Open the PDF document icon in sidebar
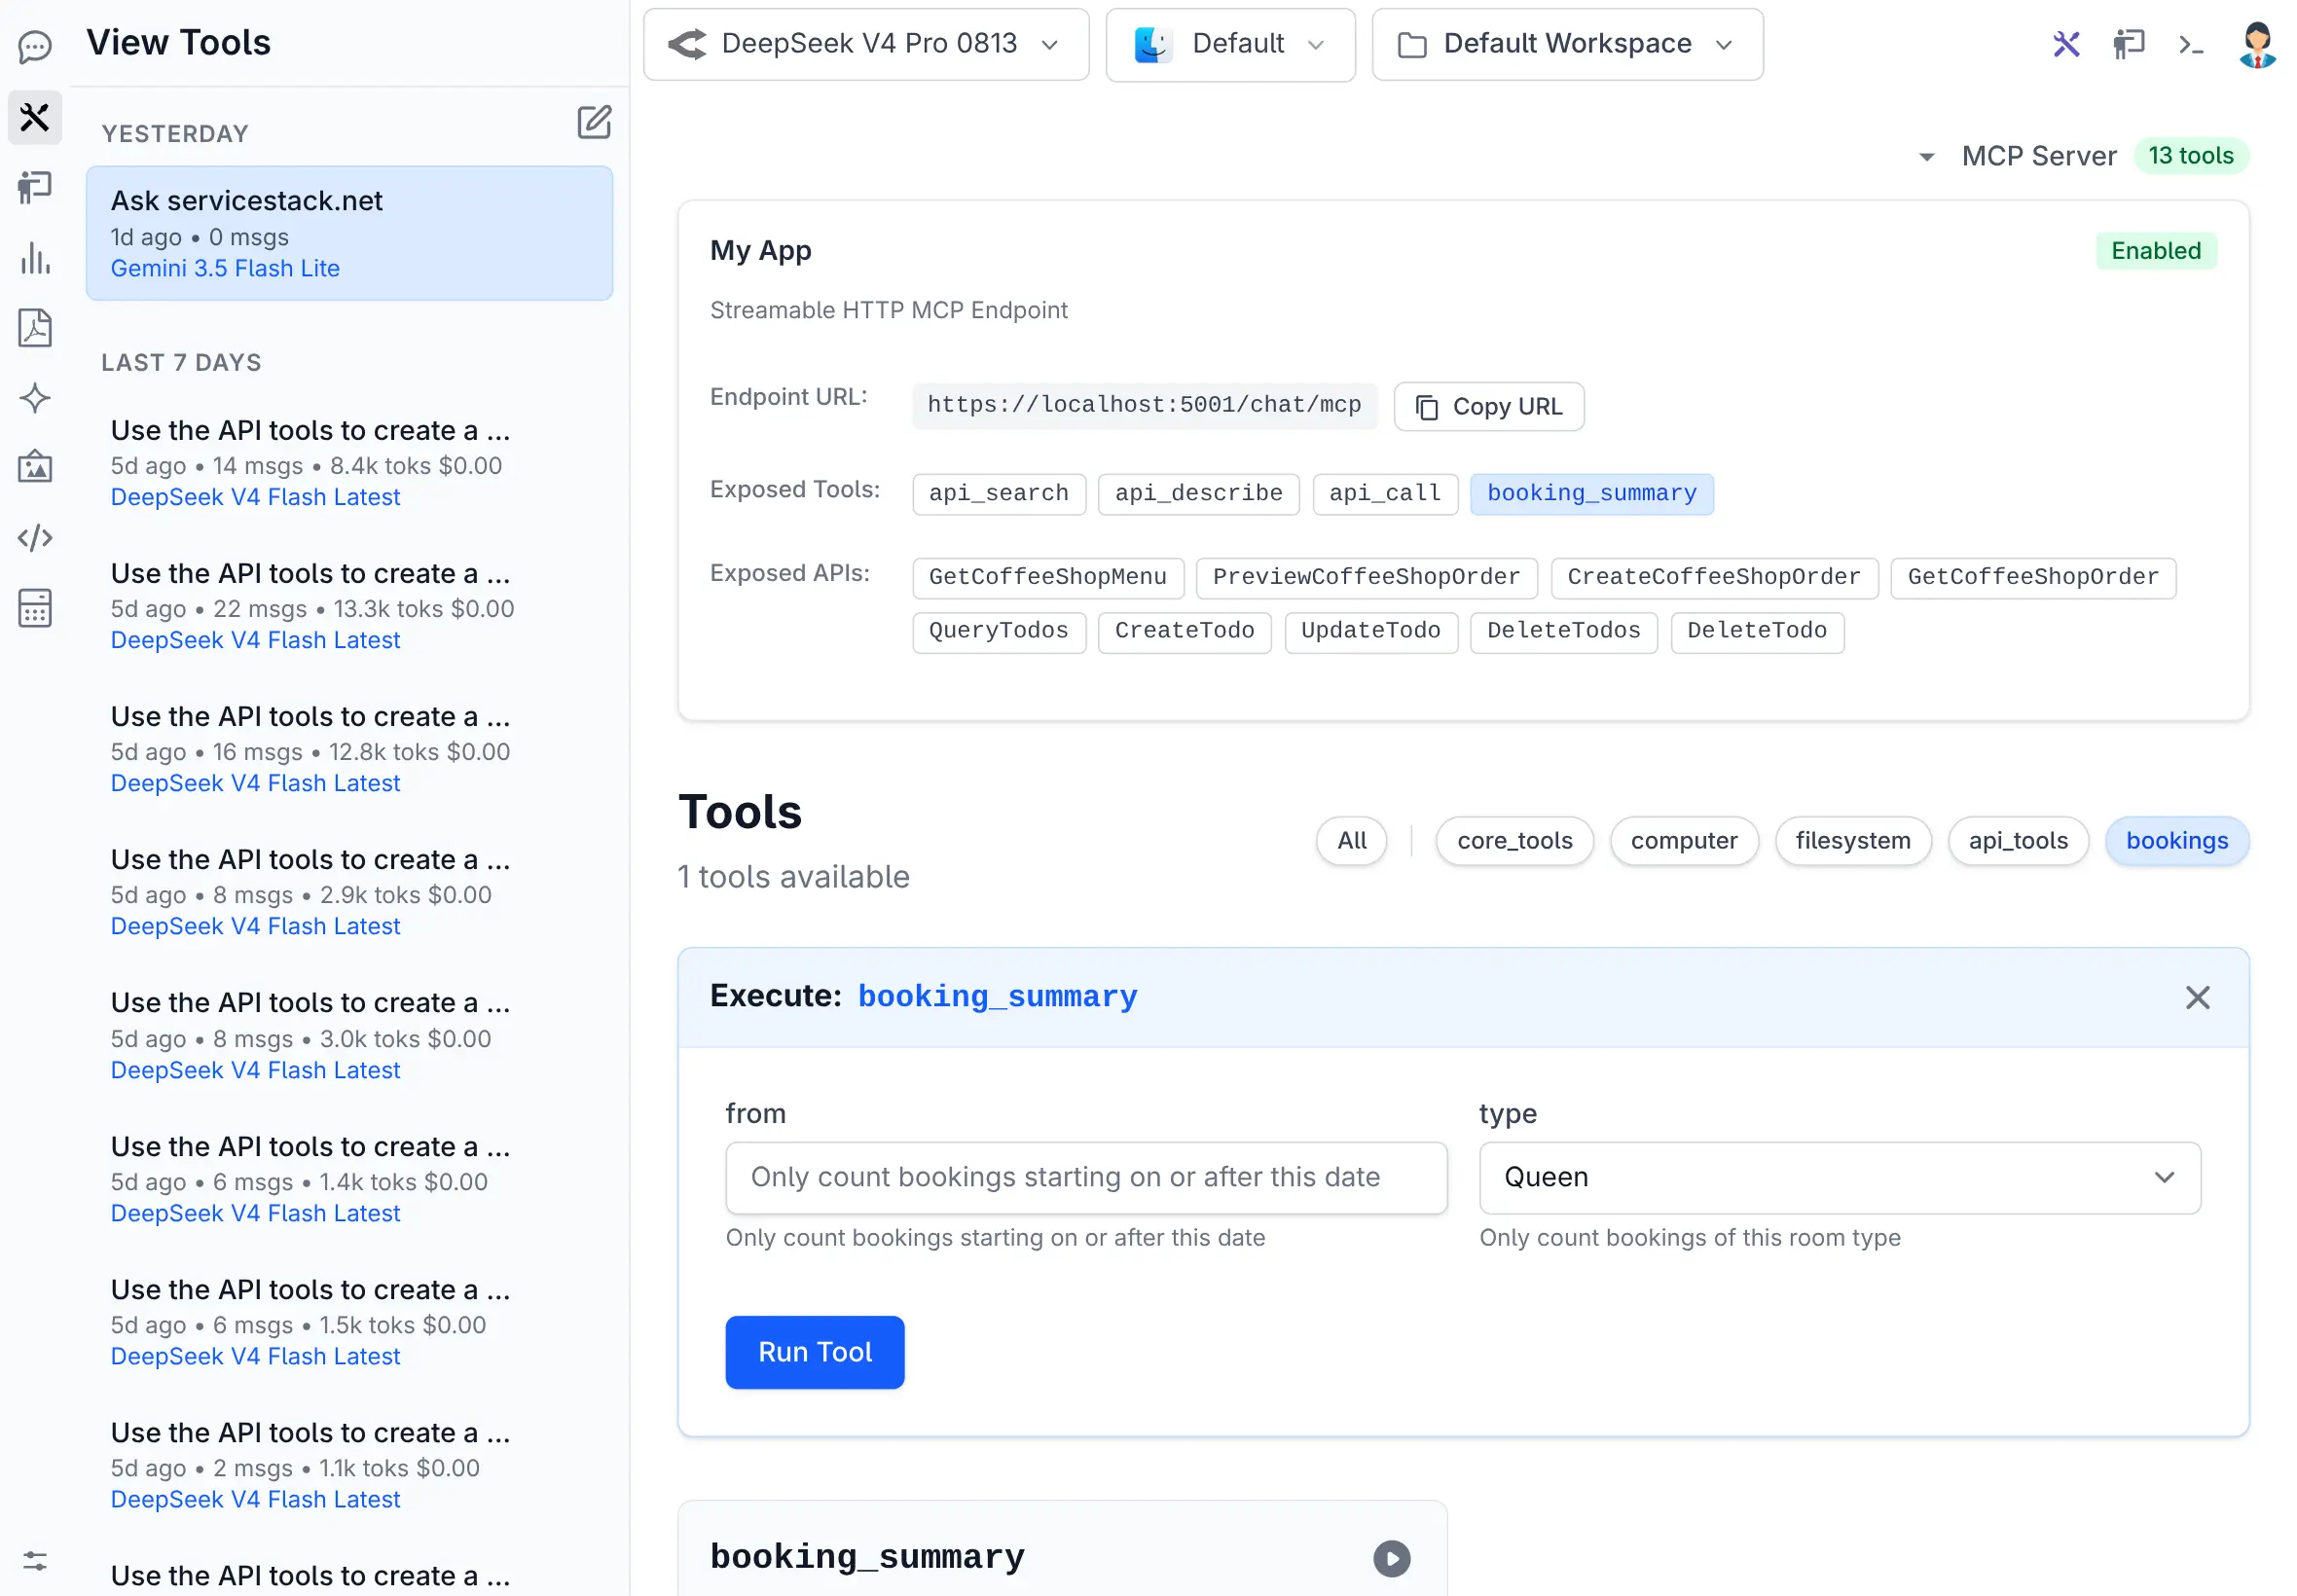The image size is (2297, 1596). (x=35, y=328)
